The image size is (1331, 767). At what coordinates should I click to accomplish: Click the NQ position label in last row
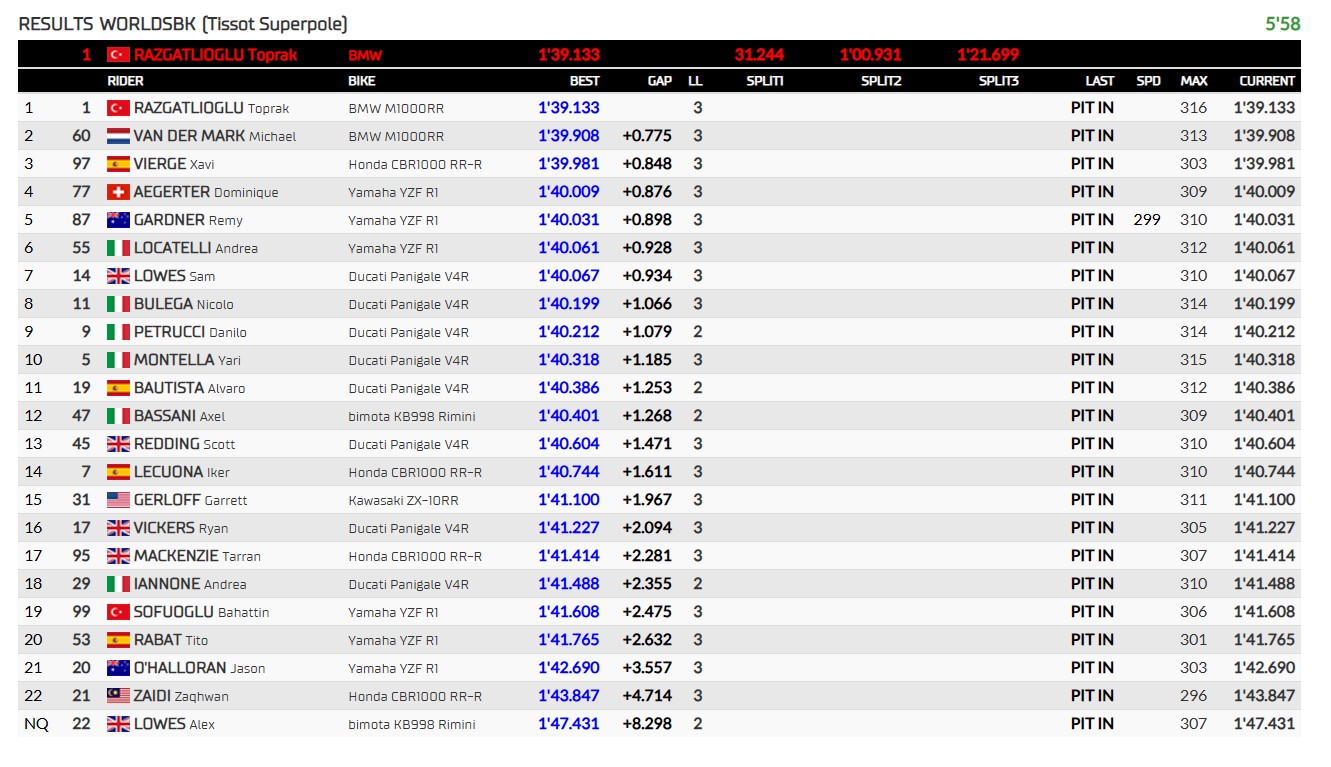[x=35, y=724]
